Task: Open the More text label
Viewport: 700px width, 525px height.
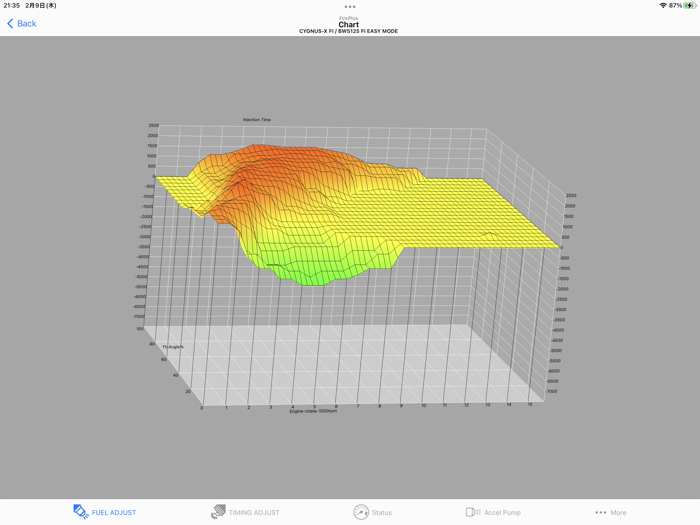Action: pos(618,512)
